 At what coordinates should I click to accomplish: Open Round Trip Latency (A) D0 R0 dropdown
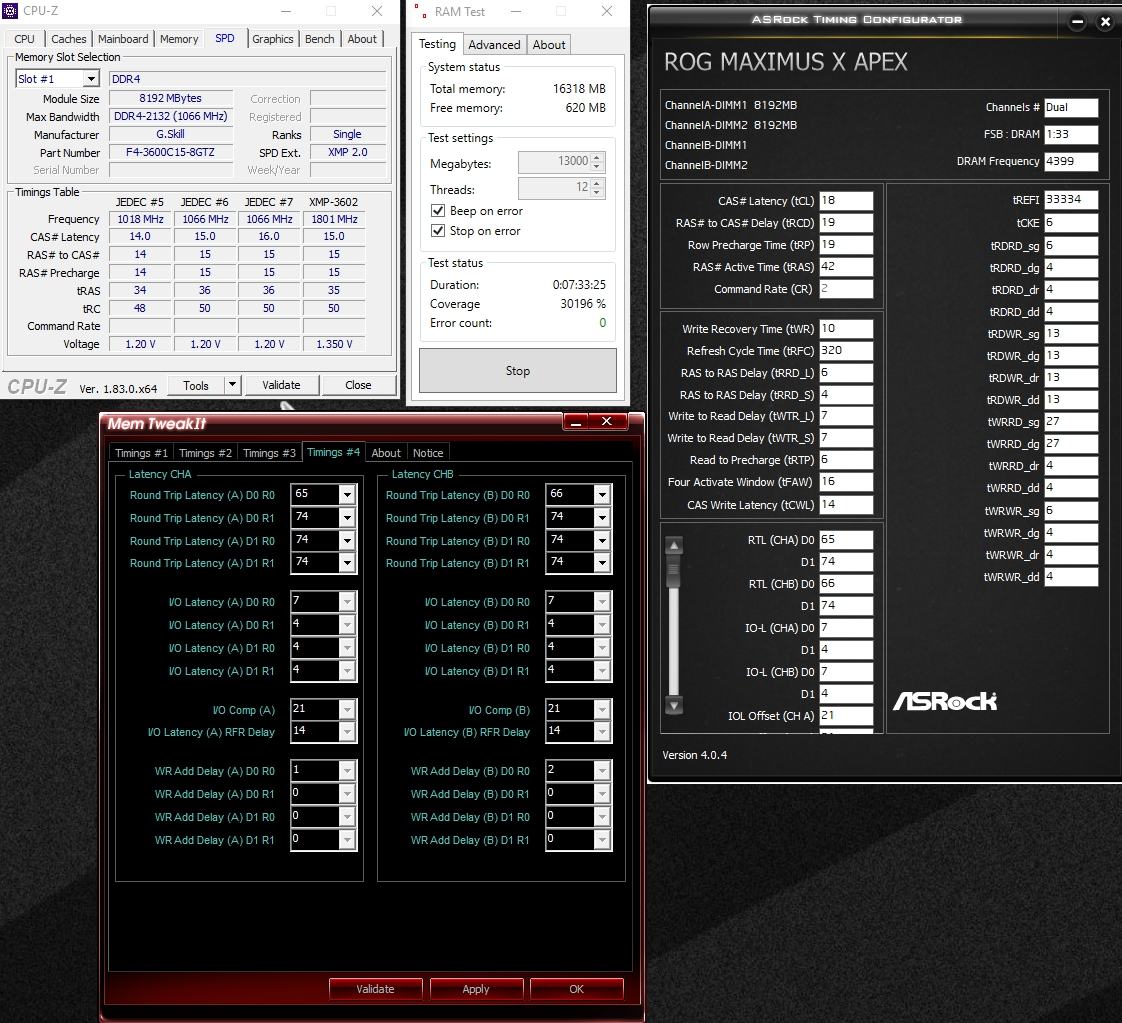(347, 494)
